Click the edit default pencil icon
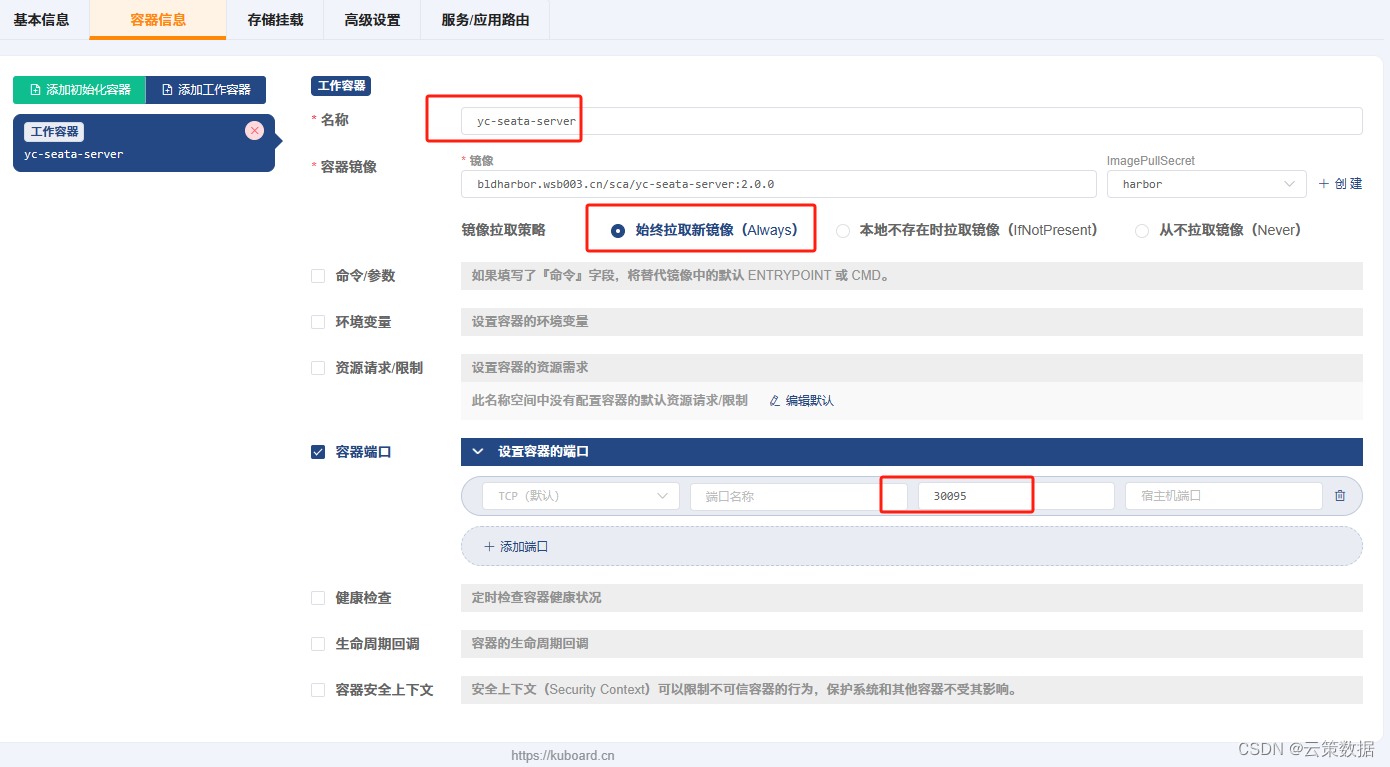Viewport: 1390px width, 767px height. click(774, 400)
